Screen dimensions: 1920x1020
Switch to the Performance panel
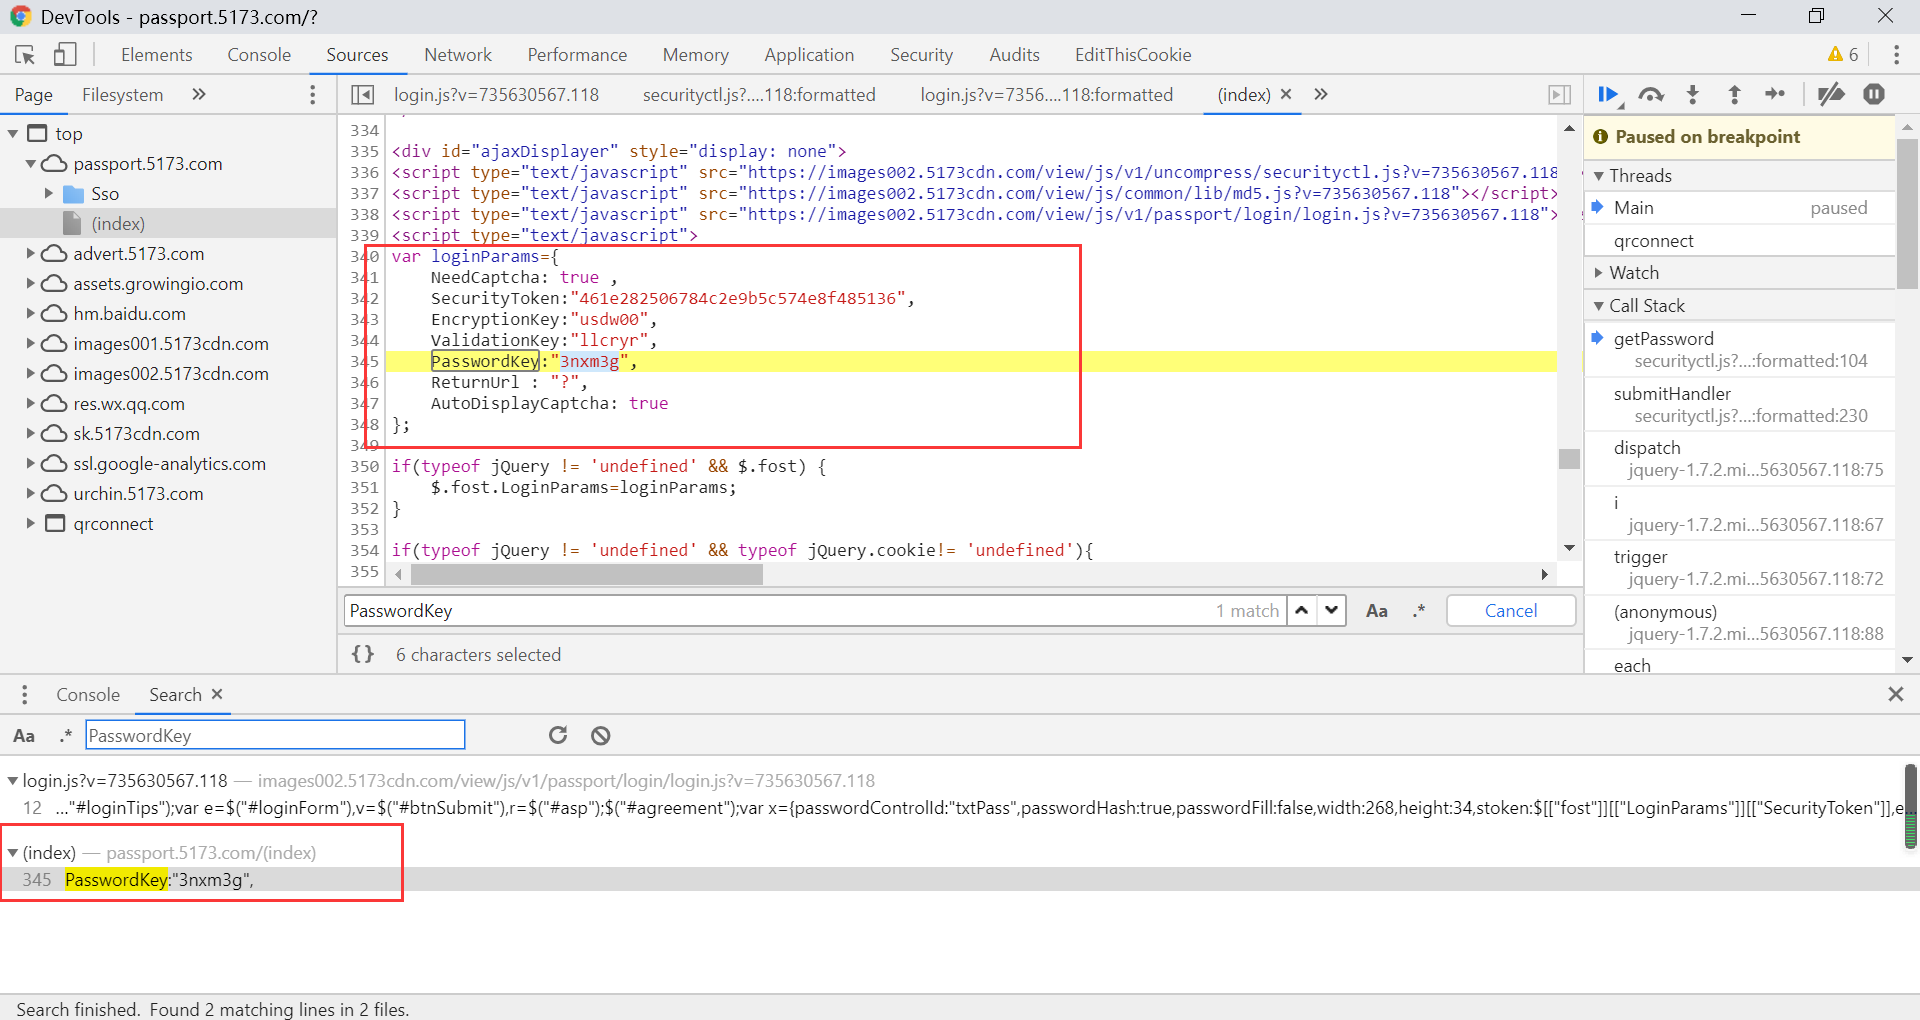click(x=577, y=55)
